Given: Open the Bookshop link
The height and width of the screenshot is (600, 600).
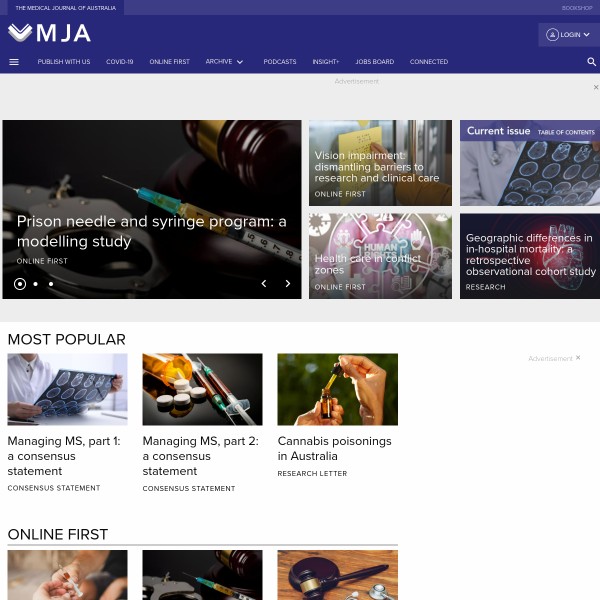Looking at the screenshot, I should point(577,8).
